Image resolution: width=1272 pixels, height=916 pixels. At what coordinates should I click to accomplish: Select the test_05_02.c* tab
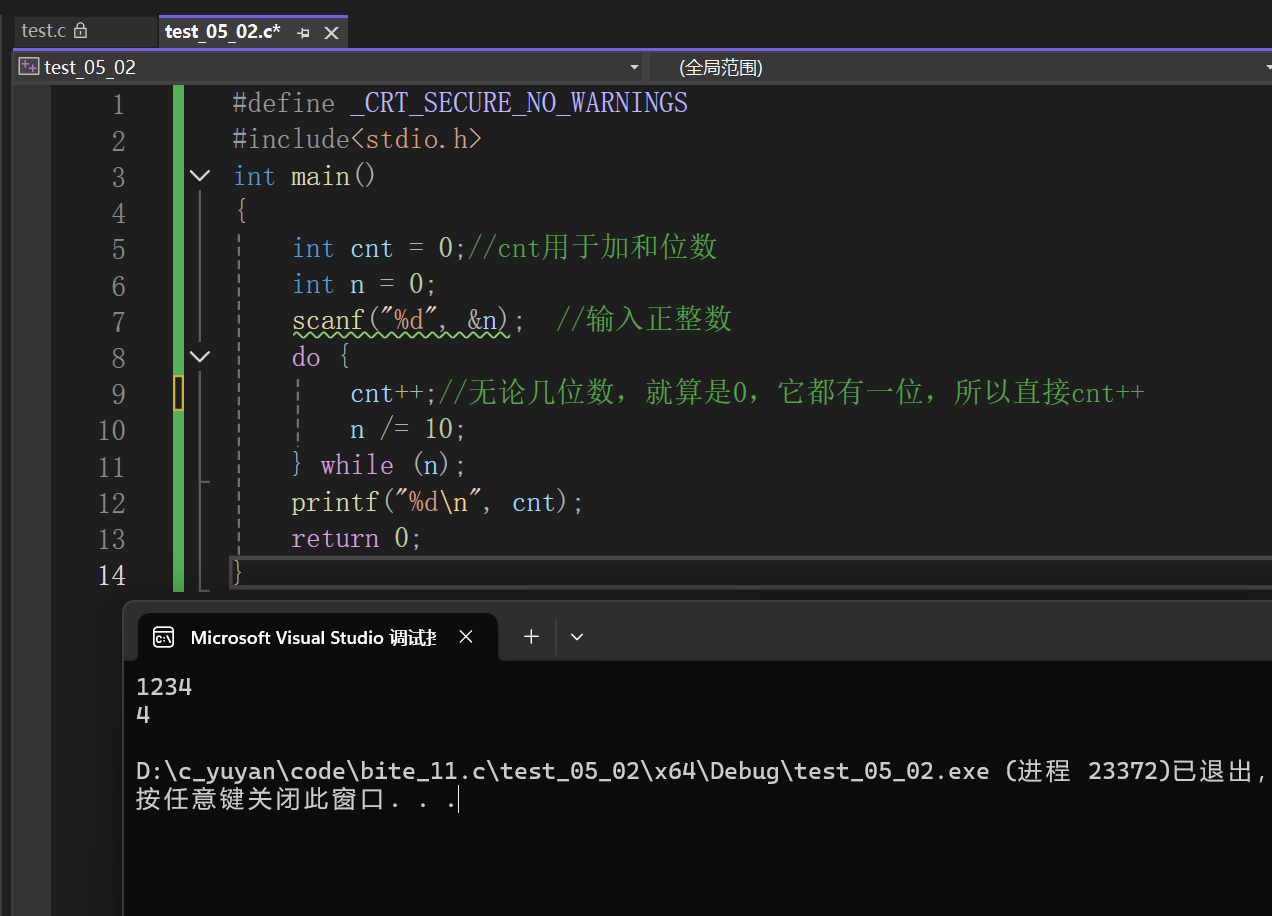click(222, 32)
